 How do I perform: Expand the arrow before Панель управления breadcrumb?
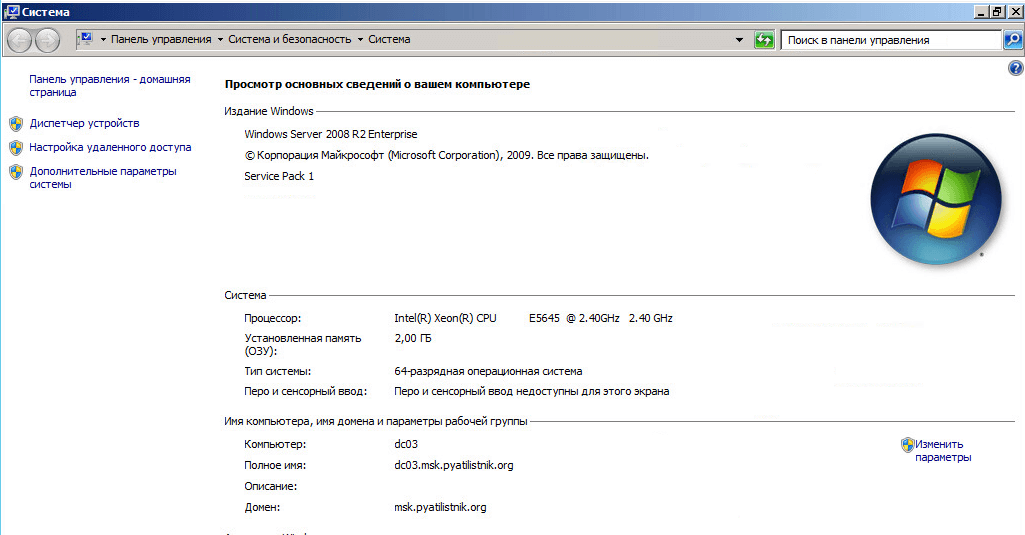(103, 40)
